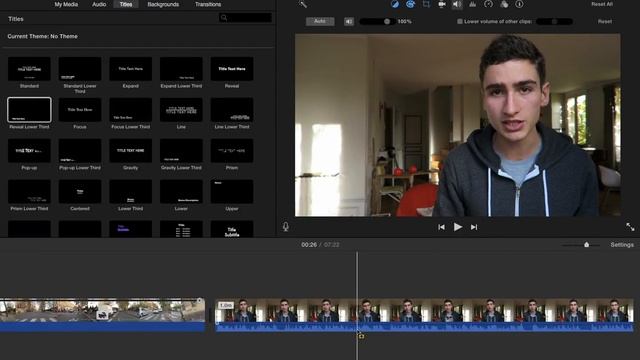Select the Lower title thumbnail

coord(181,191)
